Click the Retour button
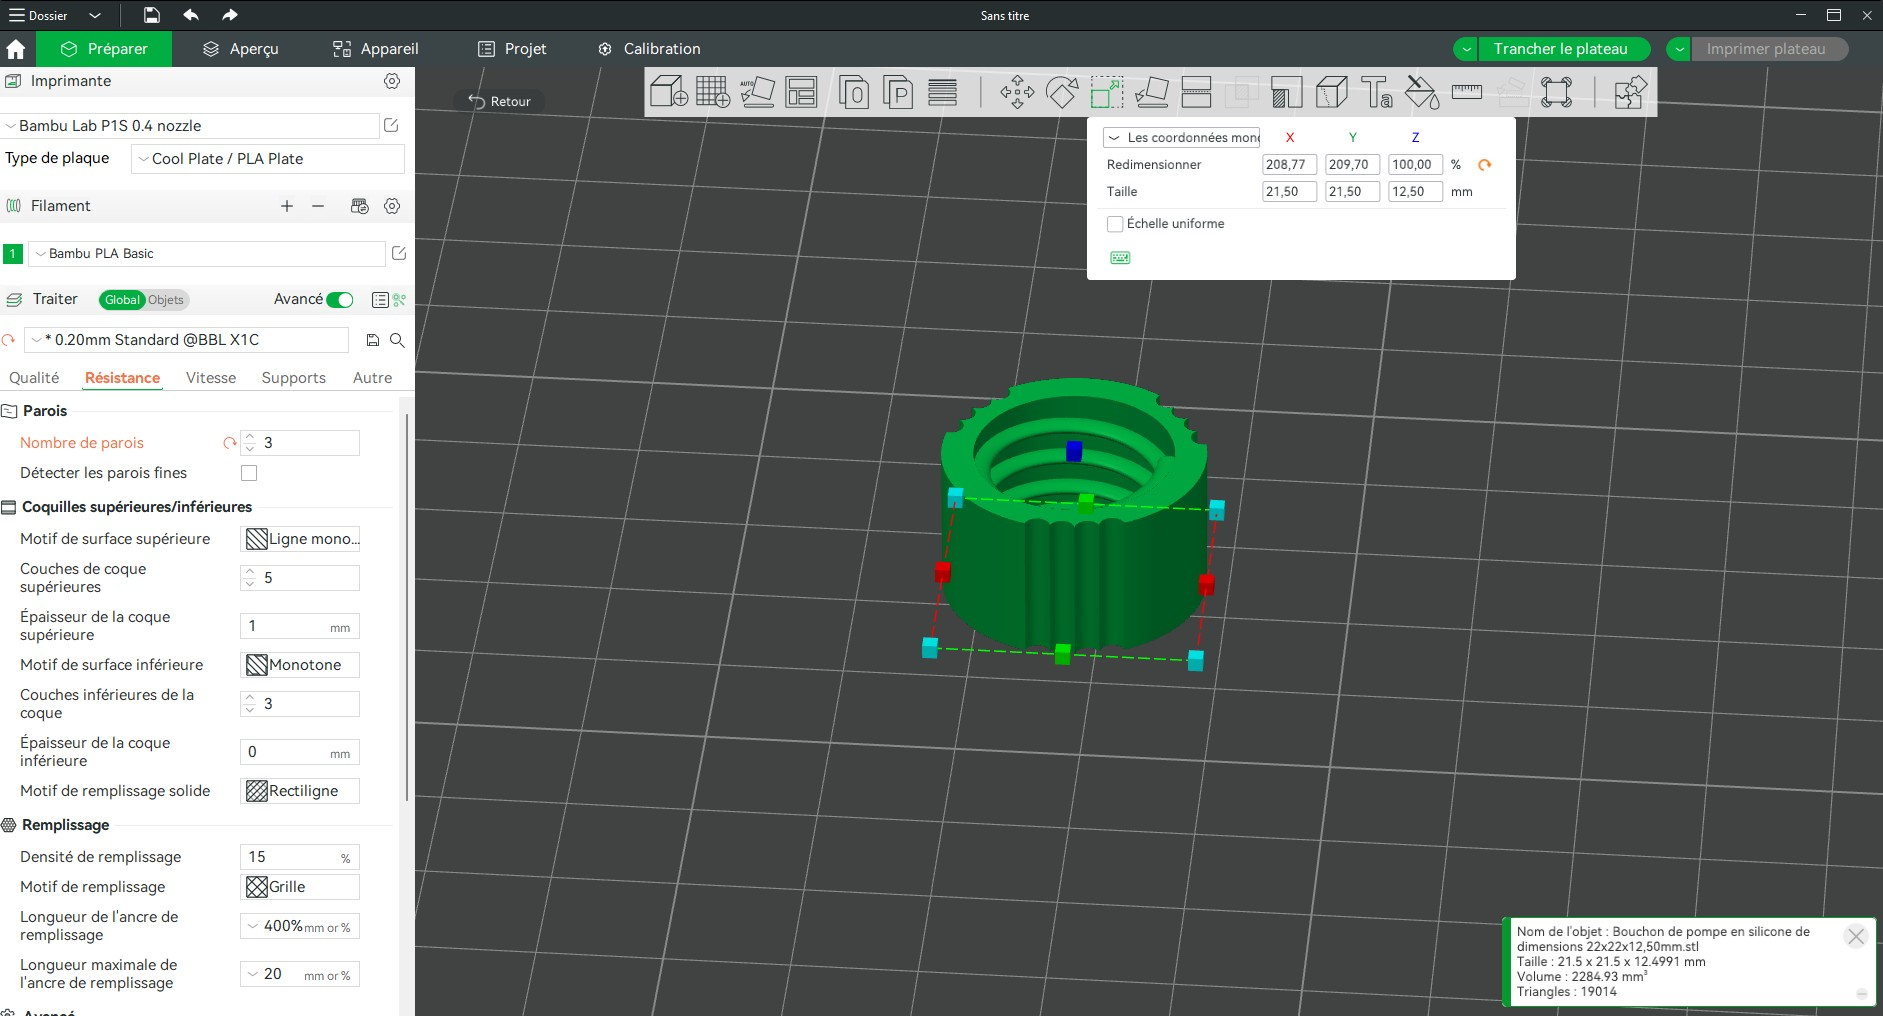The height and width of the screenshot is (1016, 1883). [500, 101]
